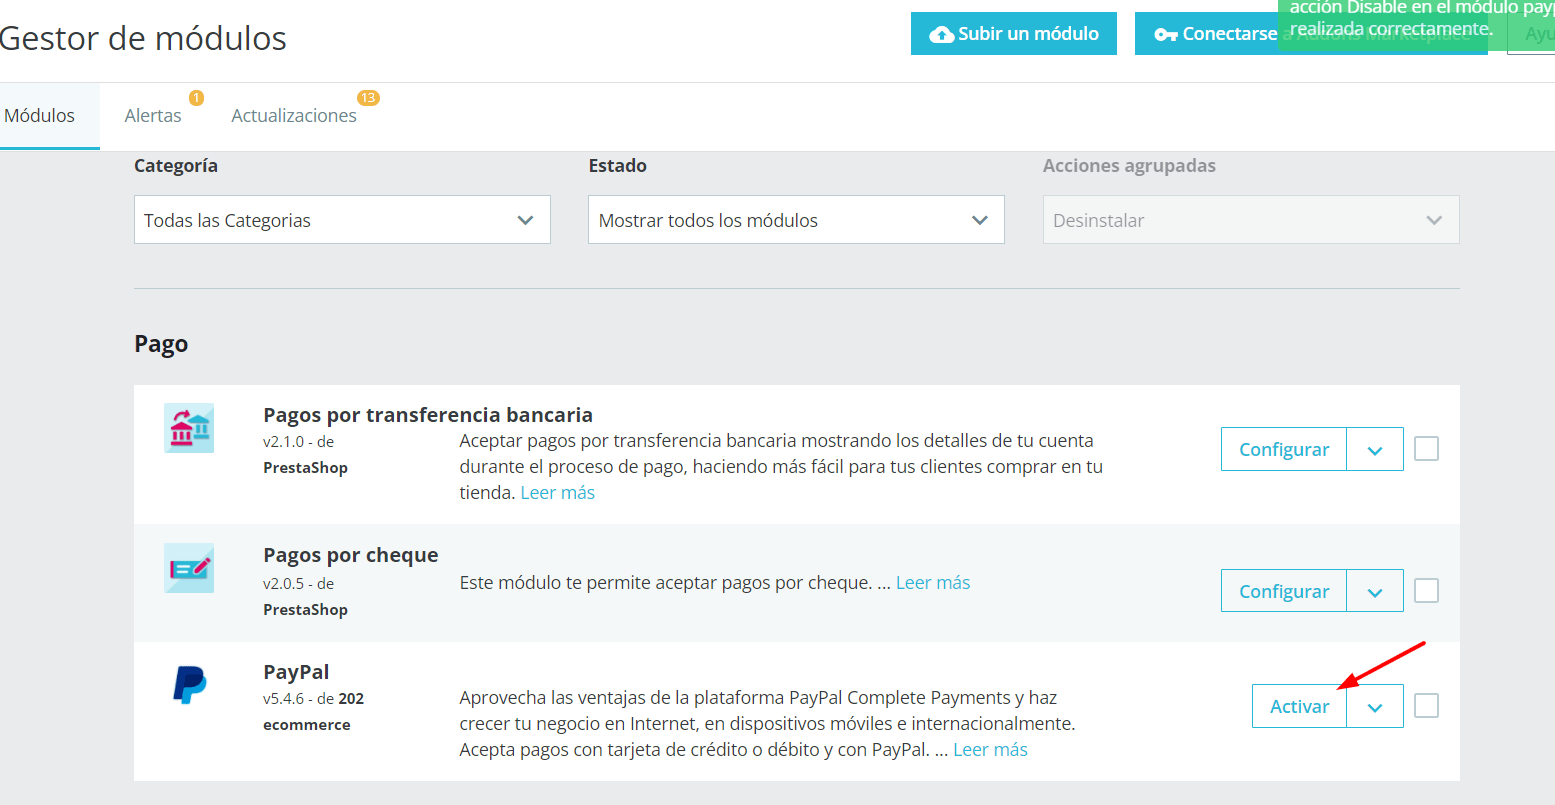The height and width of the screenshot is (805, 1555).
Task: Click the v5.4.6 version text
Action: [x=285, y=699]
